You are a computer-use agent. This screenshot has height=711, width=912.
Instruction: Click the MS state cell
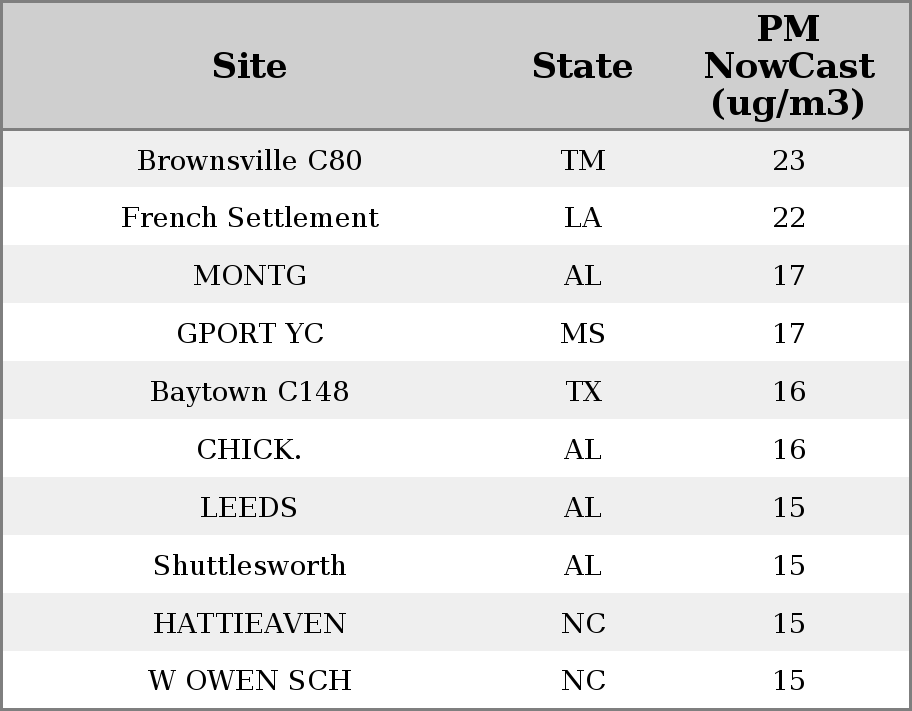(582, 334)
